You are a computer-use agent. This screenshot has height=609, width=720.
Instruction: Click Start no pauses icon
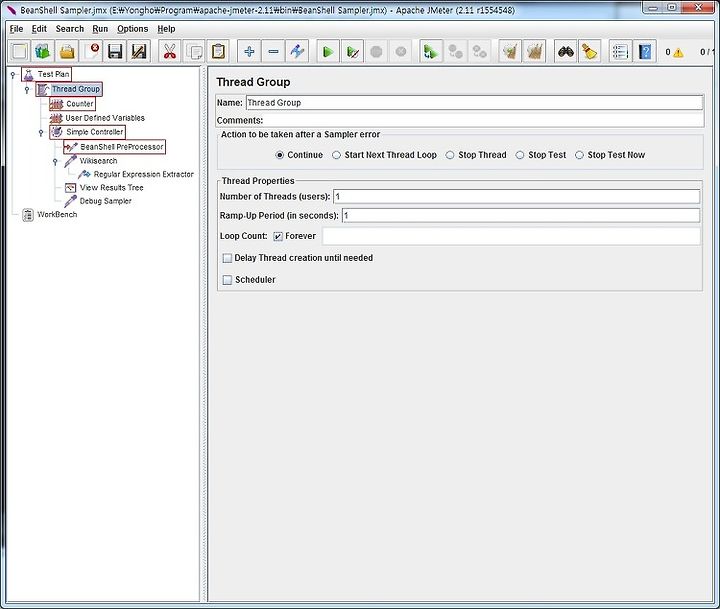[352, 51]
